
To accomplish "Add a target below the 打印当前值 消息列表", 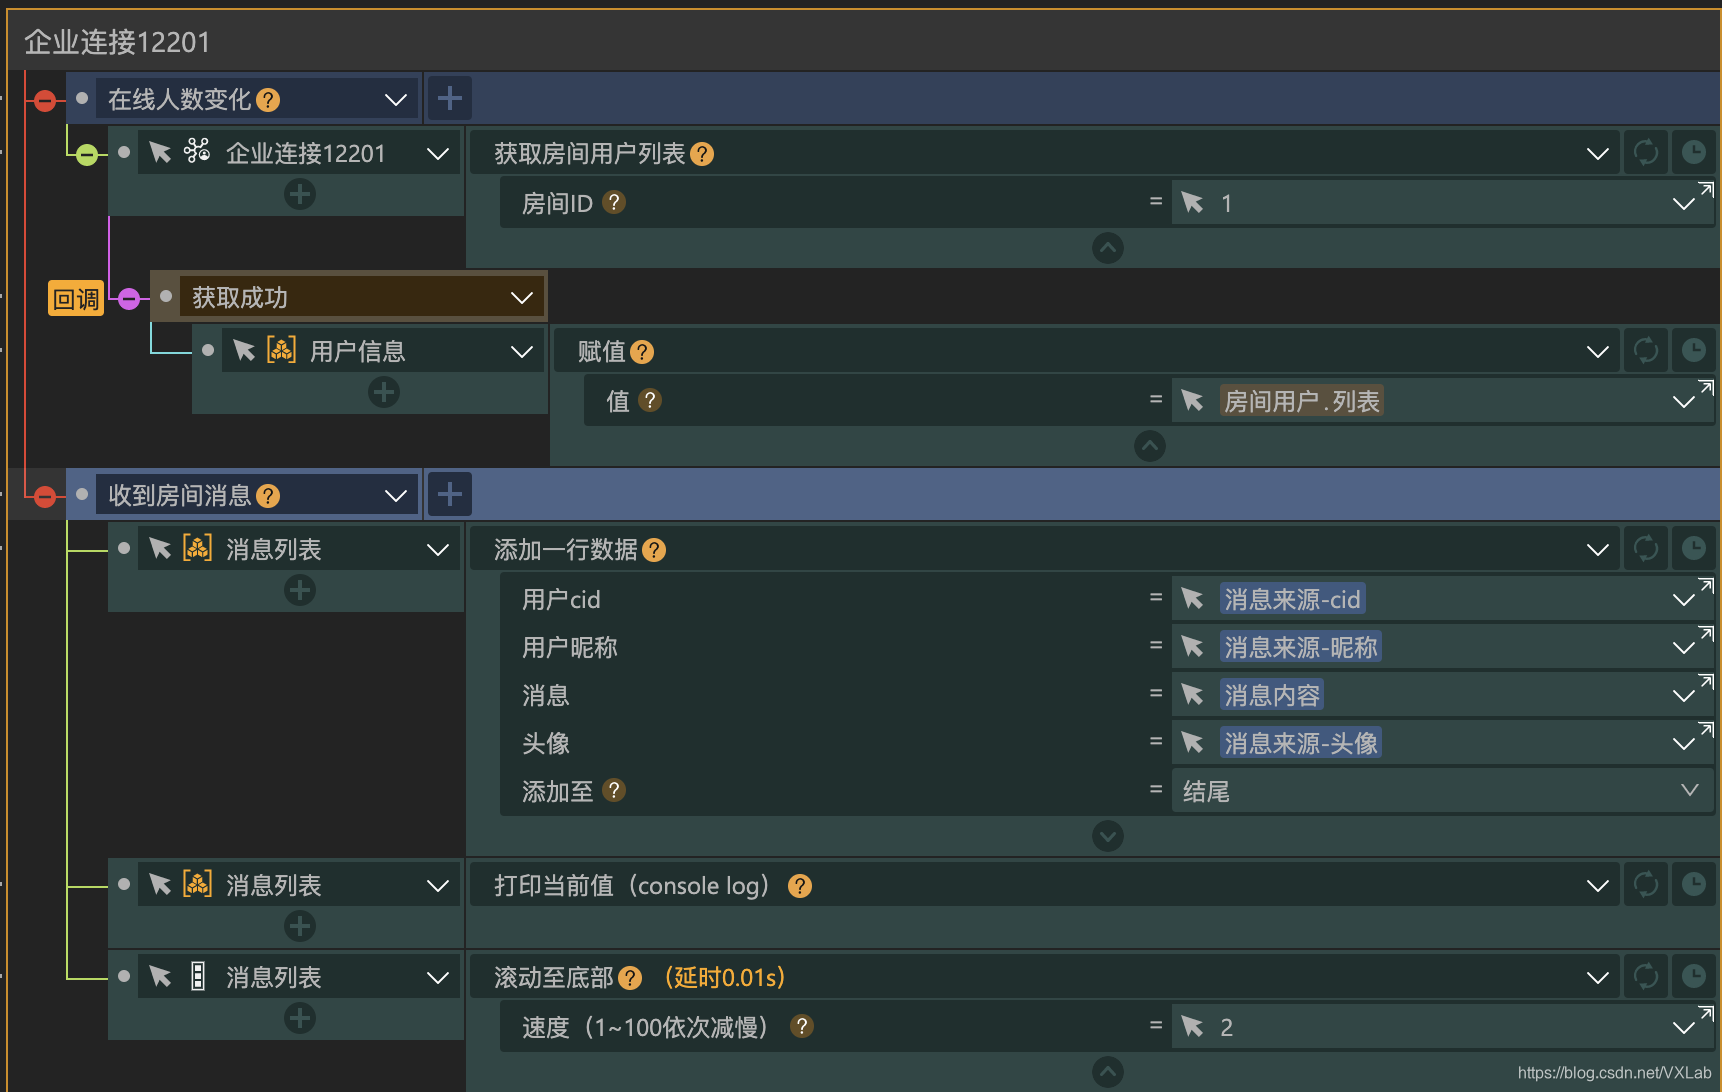I will coord(300,926).
